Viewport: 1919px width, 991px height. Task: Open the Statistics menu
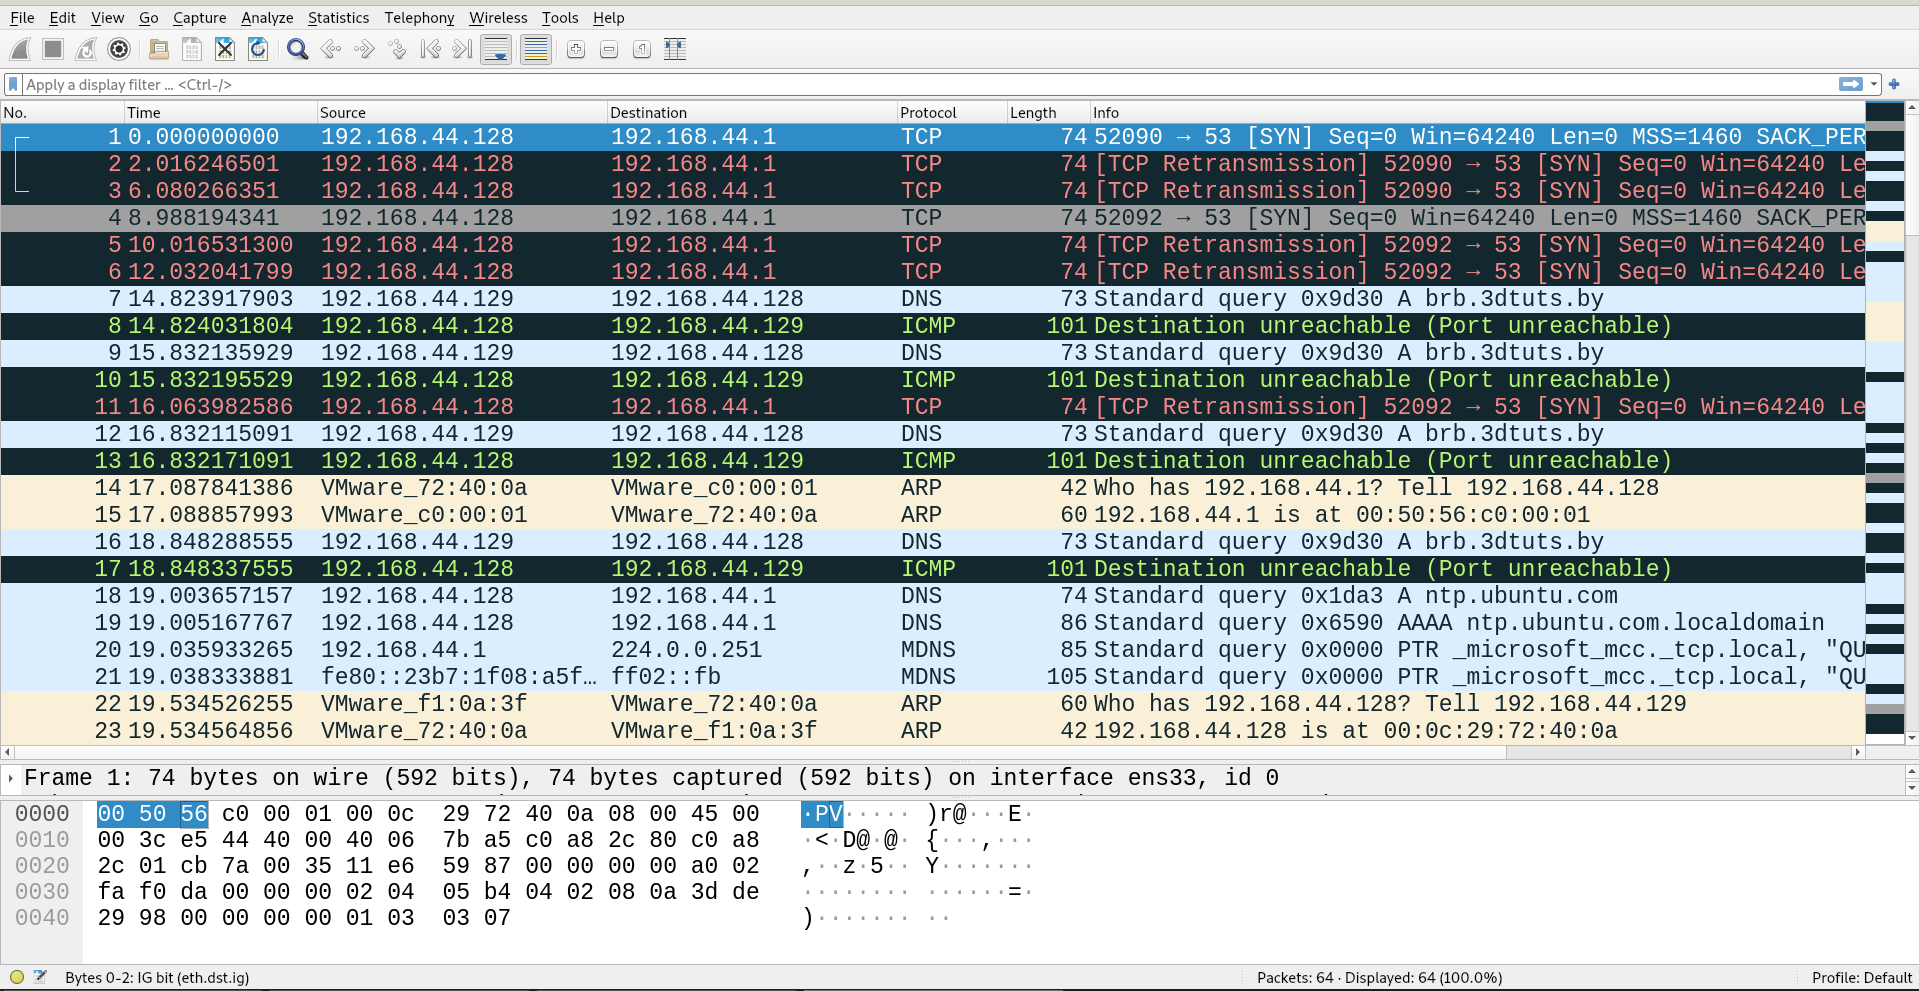338,18
